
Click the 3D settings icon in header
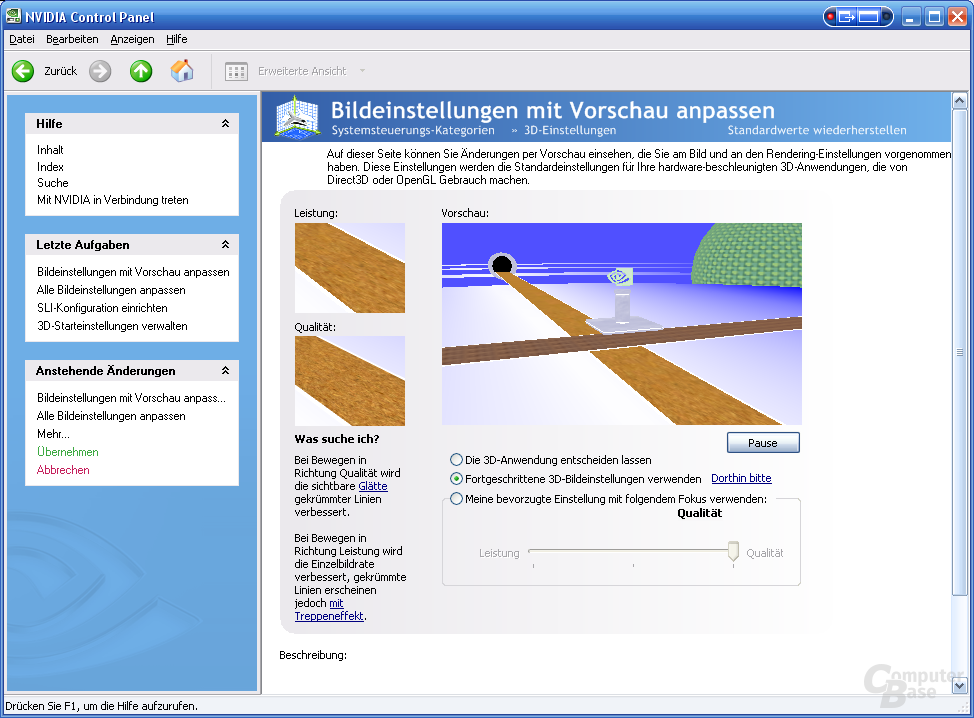(298, 116)
